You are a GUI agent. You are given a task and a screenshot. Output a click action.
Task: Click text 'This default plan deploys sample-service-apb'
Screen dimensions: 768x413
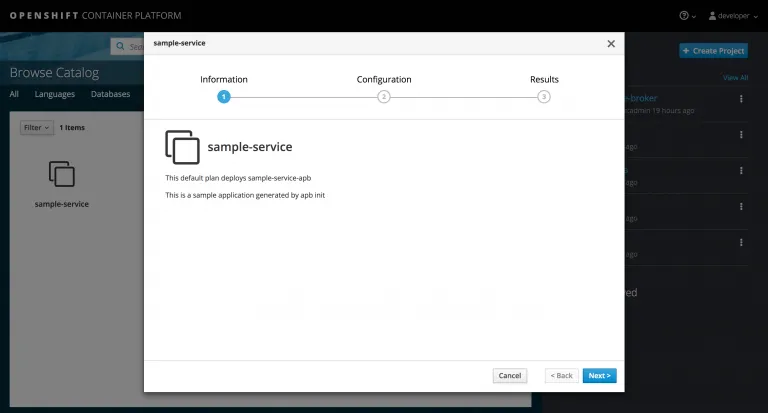(x=238, y=178)
